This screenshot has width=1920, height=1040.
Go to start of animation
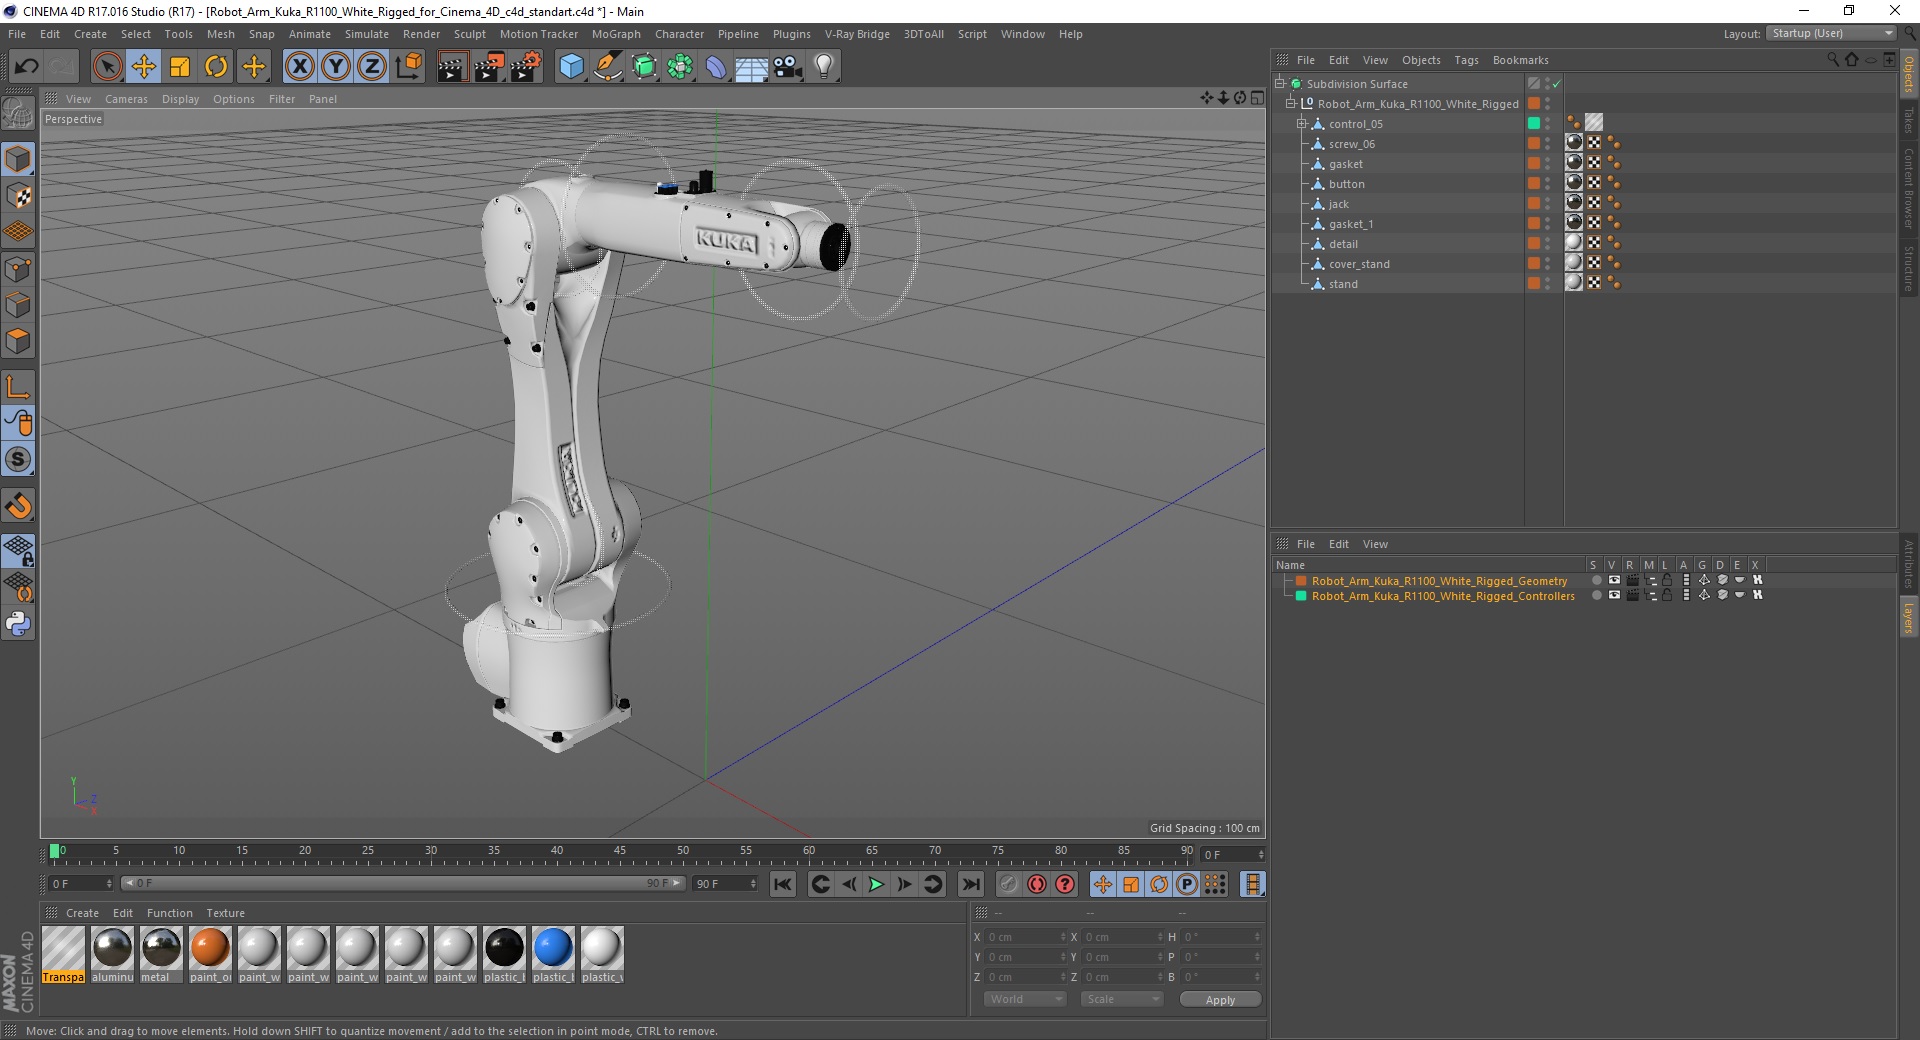(x=783, y=884)
